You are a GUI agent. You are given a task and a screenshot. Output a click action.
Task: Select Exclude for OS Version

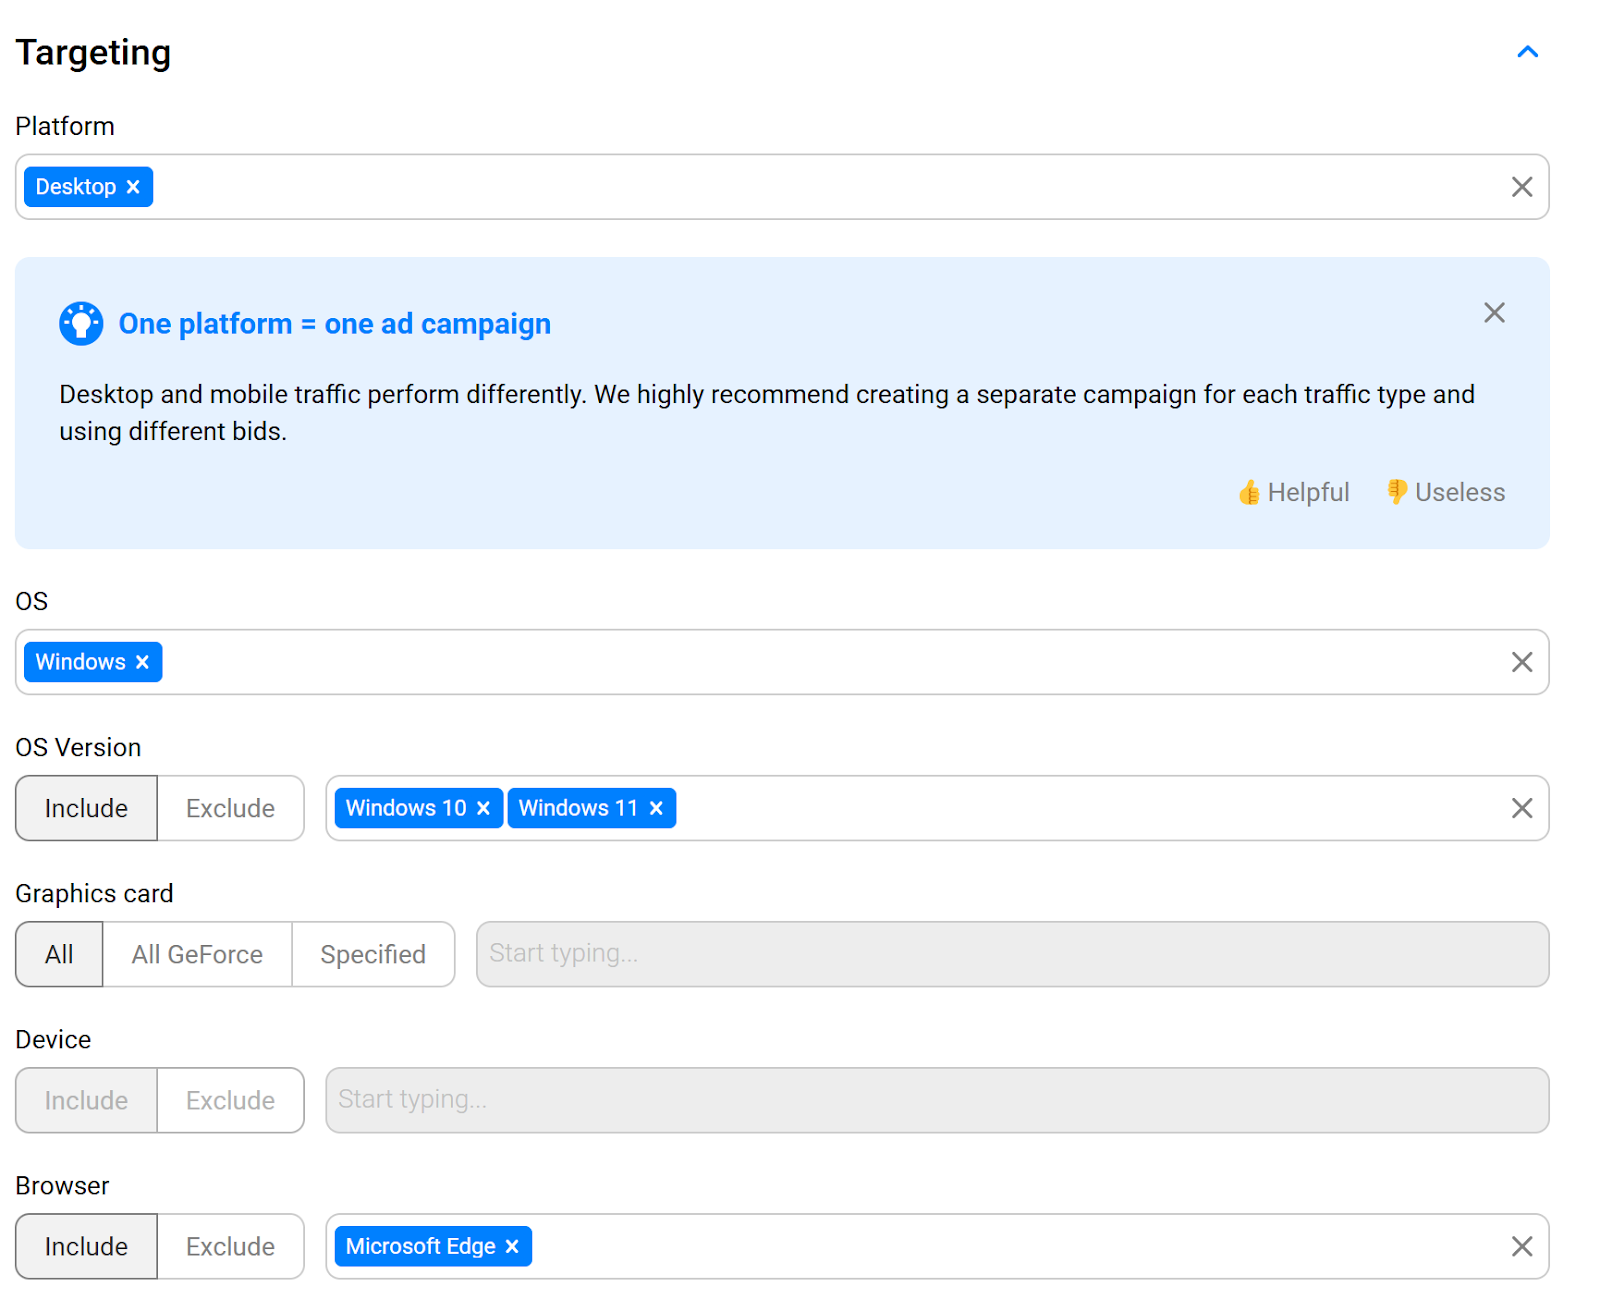(x=230, y=808)
